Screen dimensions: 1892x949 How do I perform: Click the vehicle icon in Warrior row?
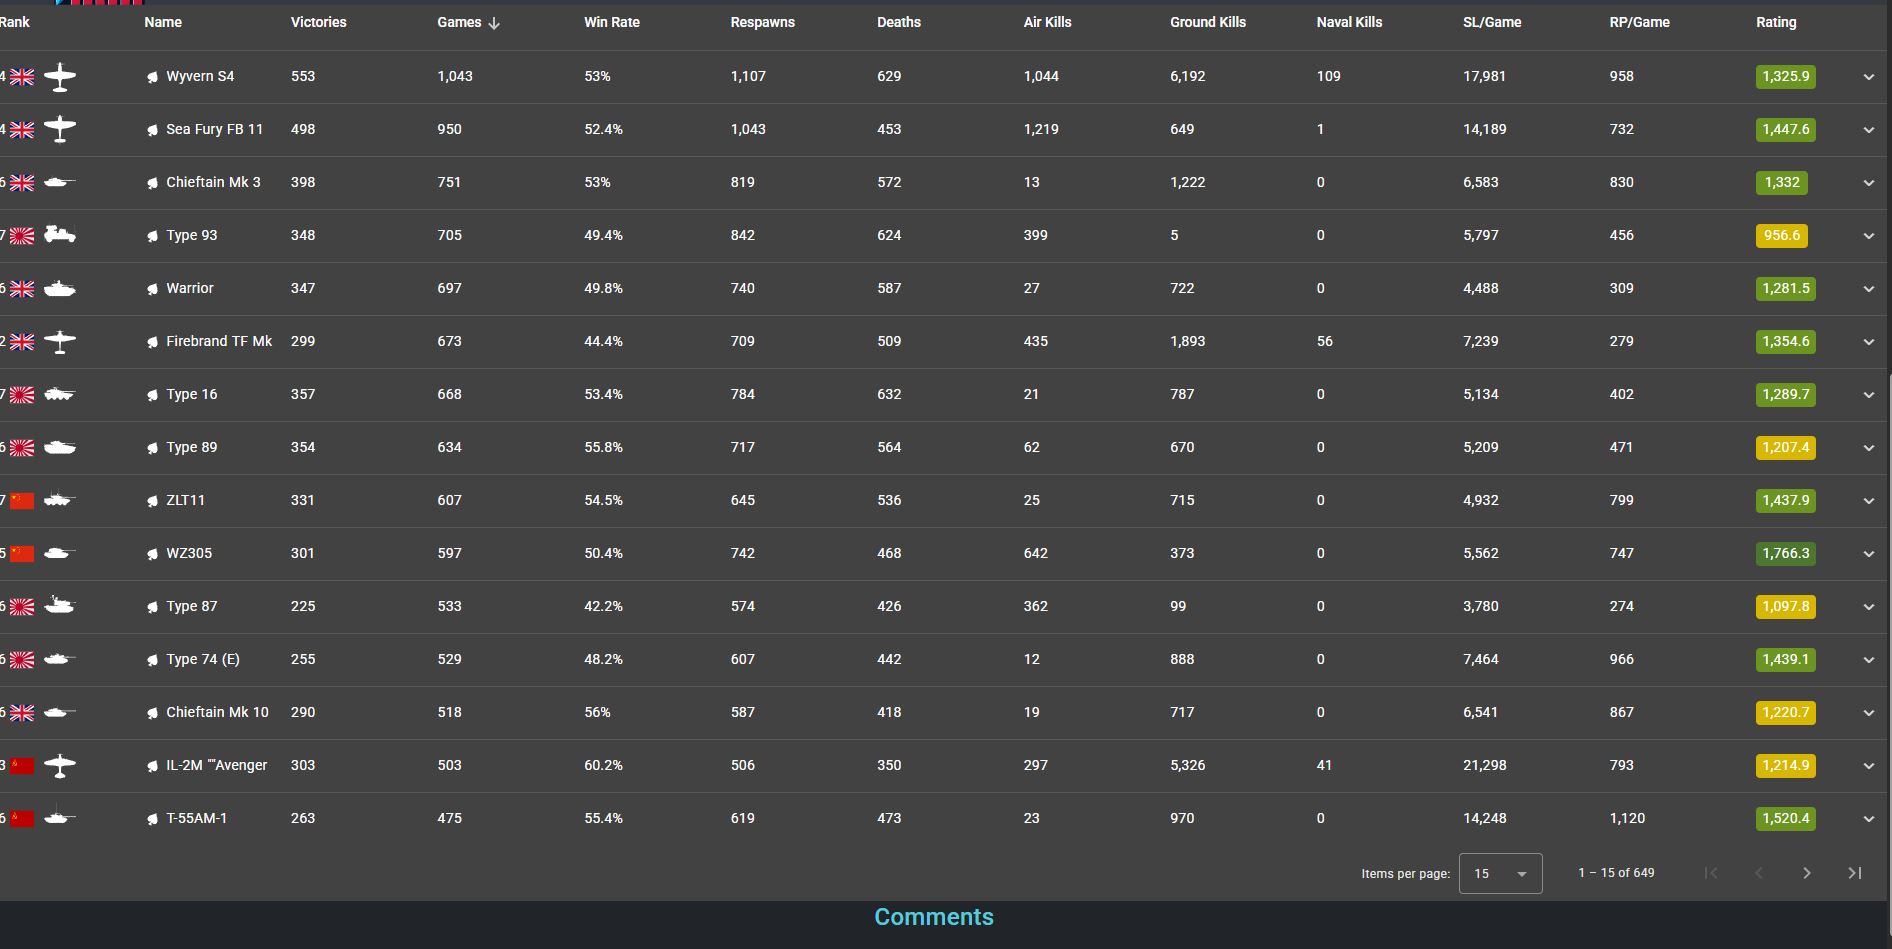click(x=60, y=289)
